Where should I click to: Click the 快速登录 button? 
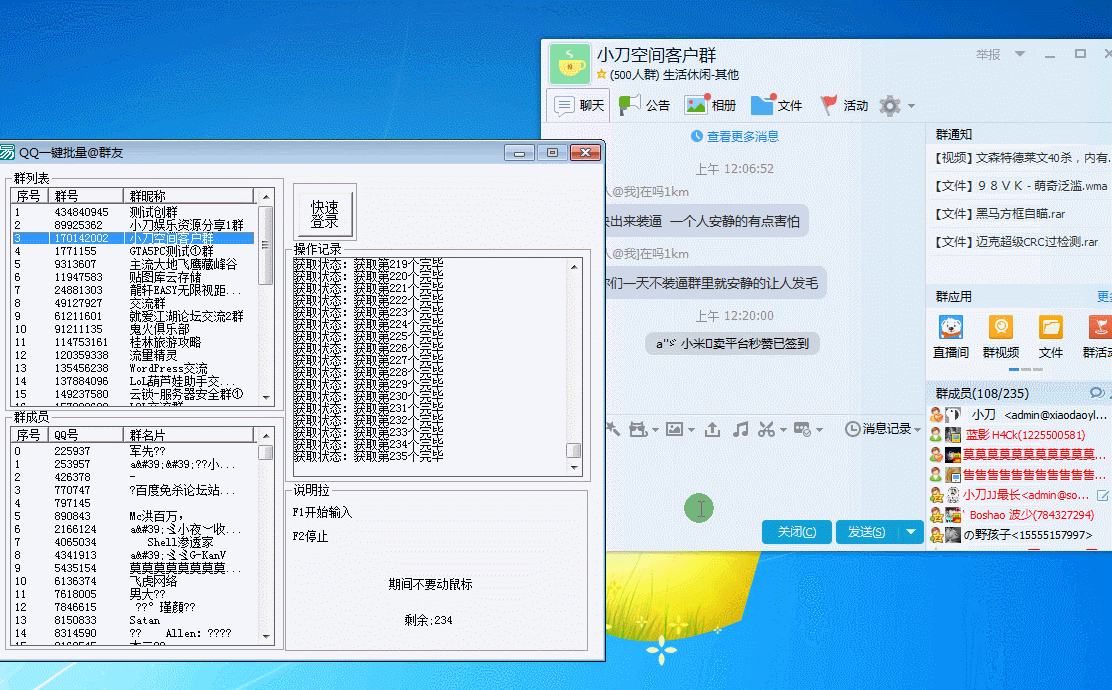324,213
